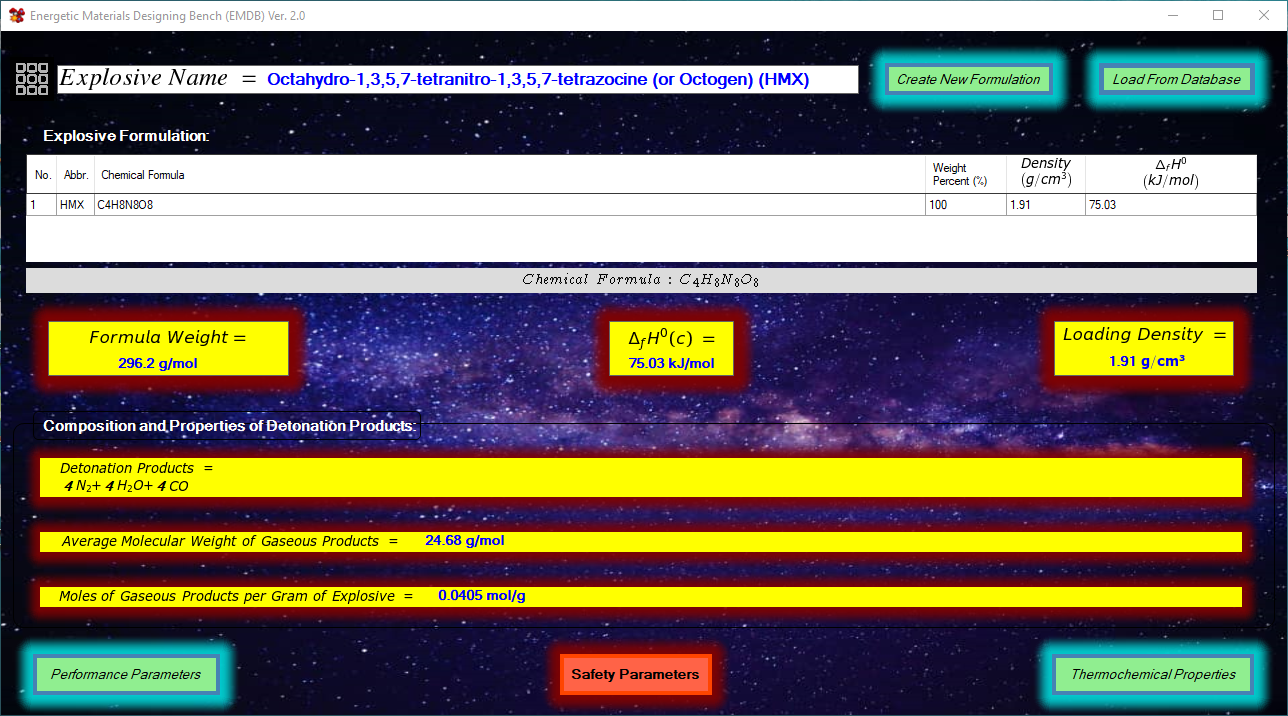1288x716 pixels.
Task: Click the ΔfH0(c) enthalpy panel
Action: [673, 348]
